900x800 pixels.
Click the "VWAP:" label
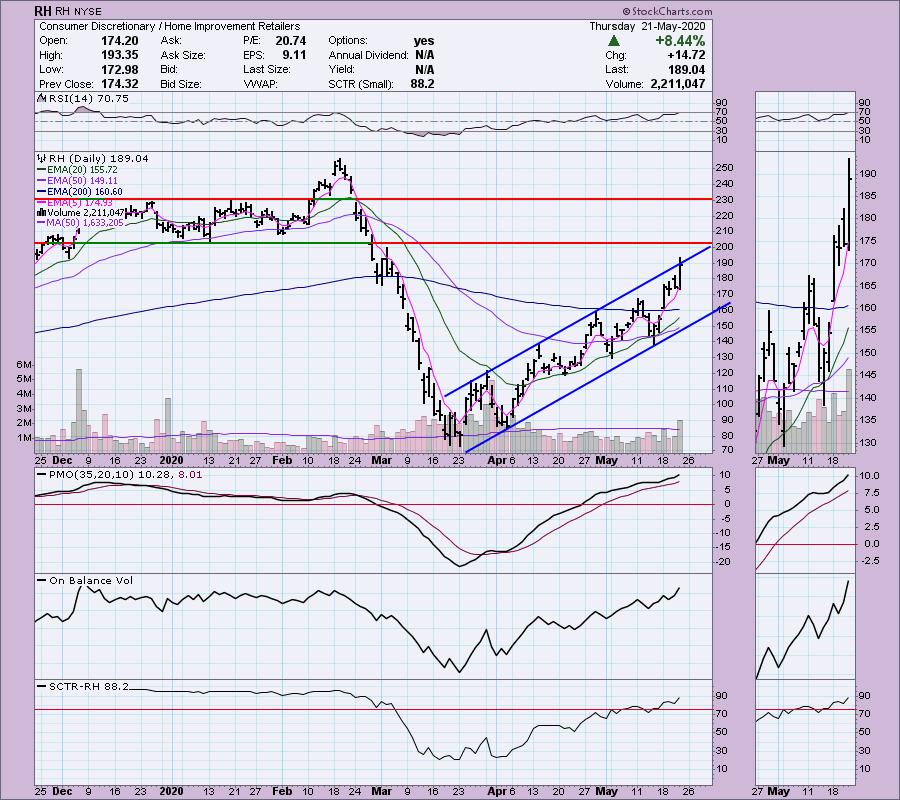point(260,84)
